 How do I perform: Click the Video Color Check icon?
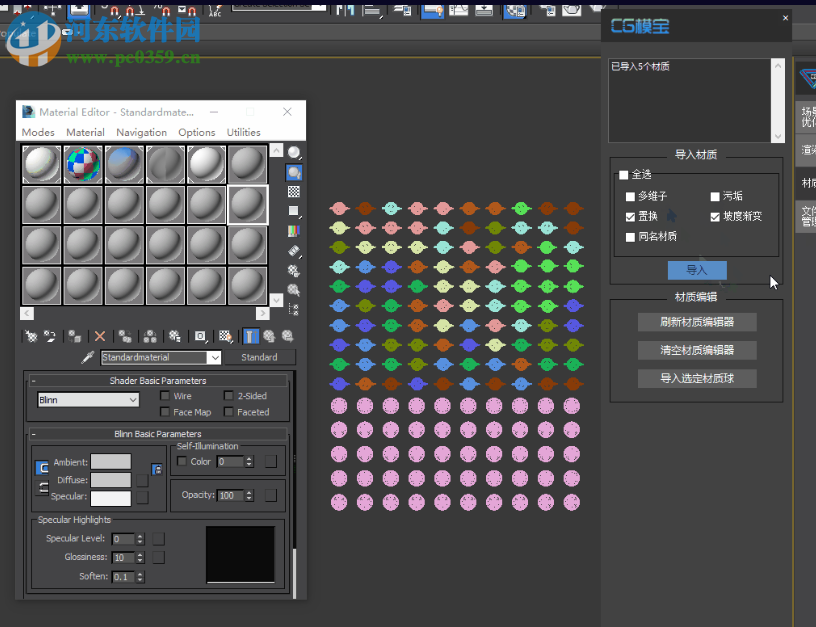tap(294, 230)
